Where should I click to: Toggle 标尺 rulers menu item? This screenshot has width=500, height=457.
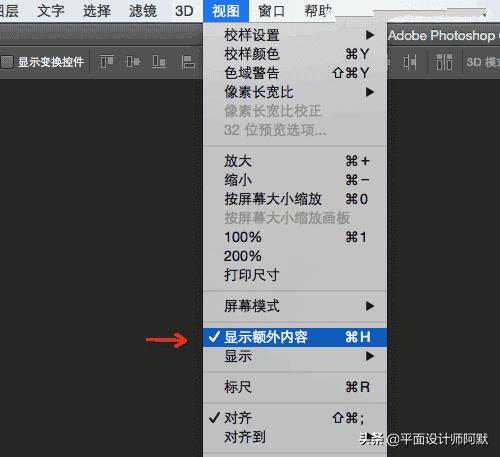(x=295, y=387)
